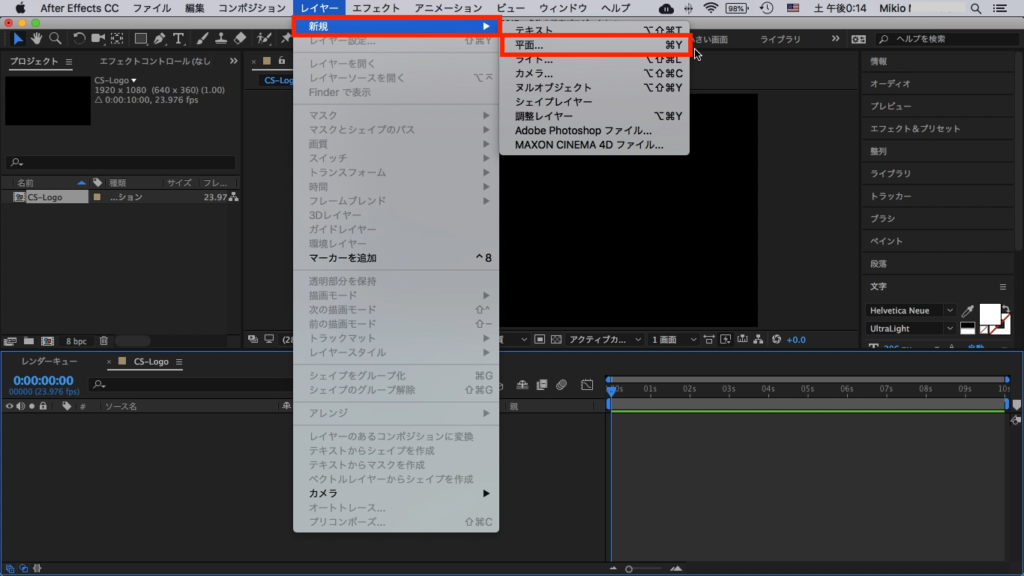Click the Project panel search field

(121, 162)
